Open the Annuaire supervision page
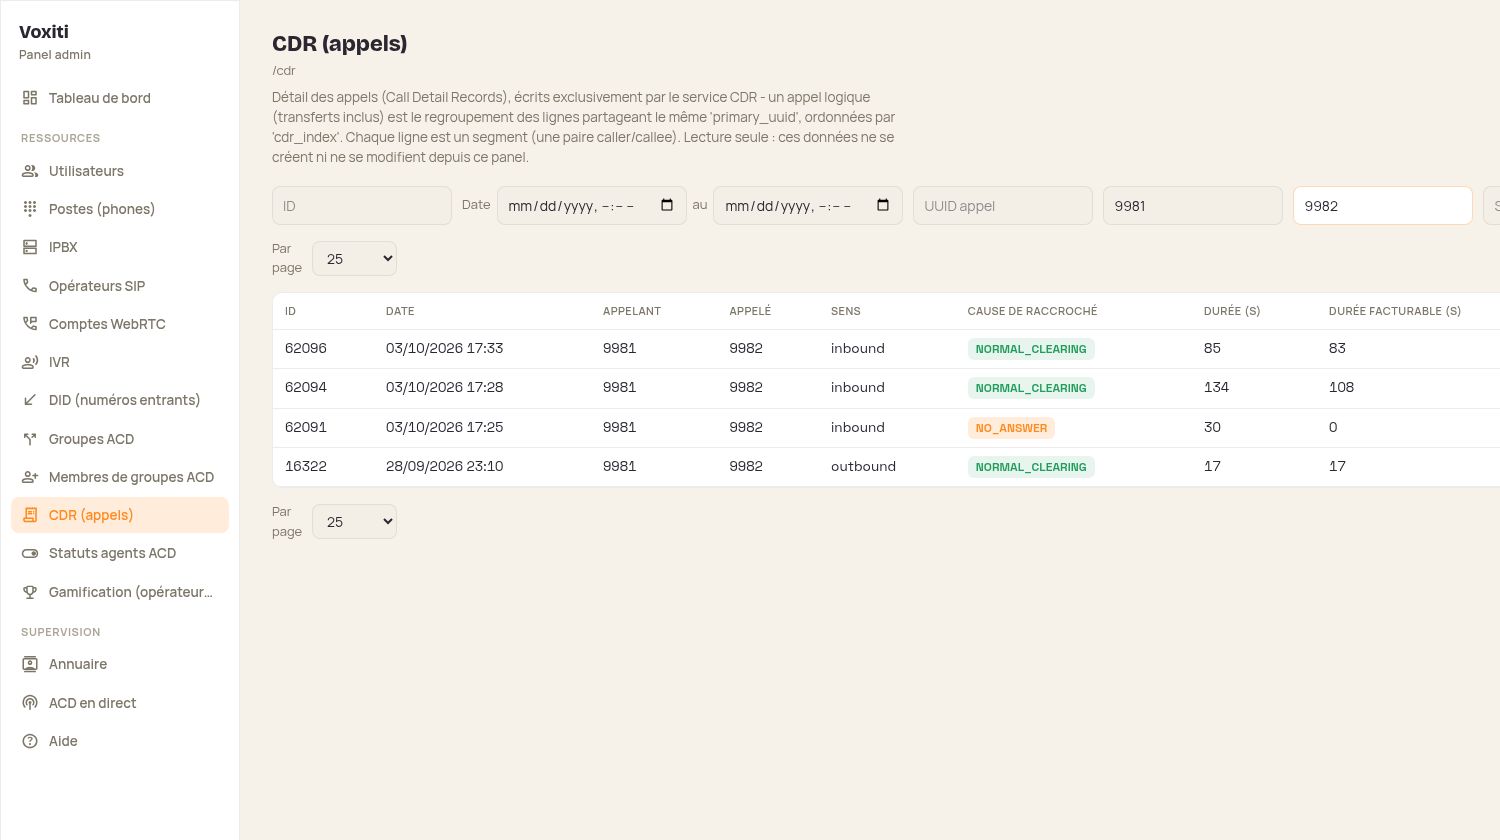 click(120, 664)
